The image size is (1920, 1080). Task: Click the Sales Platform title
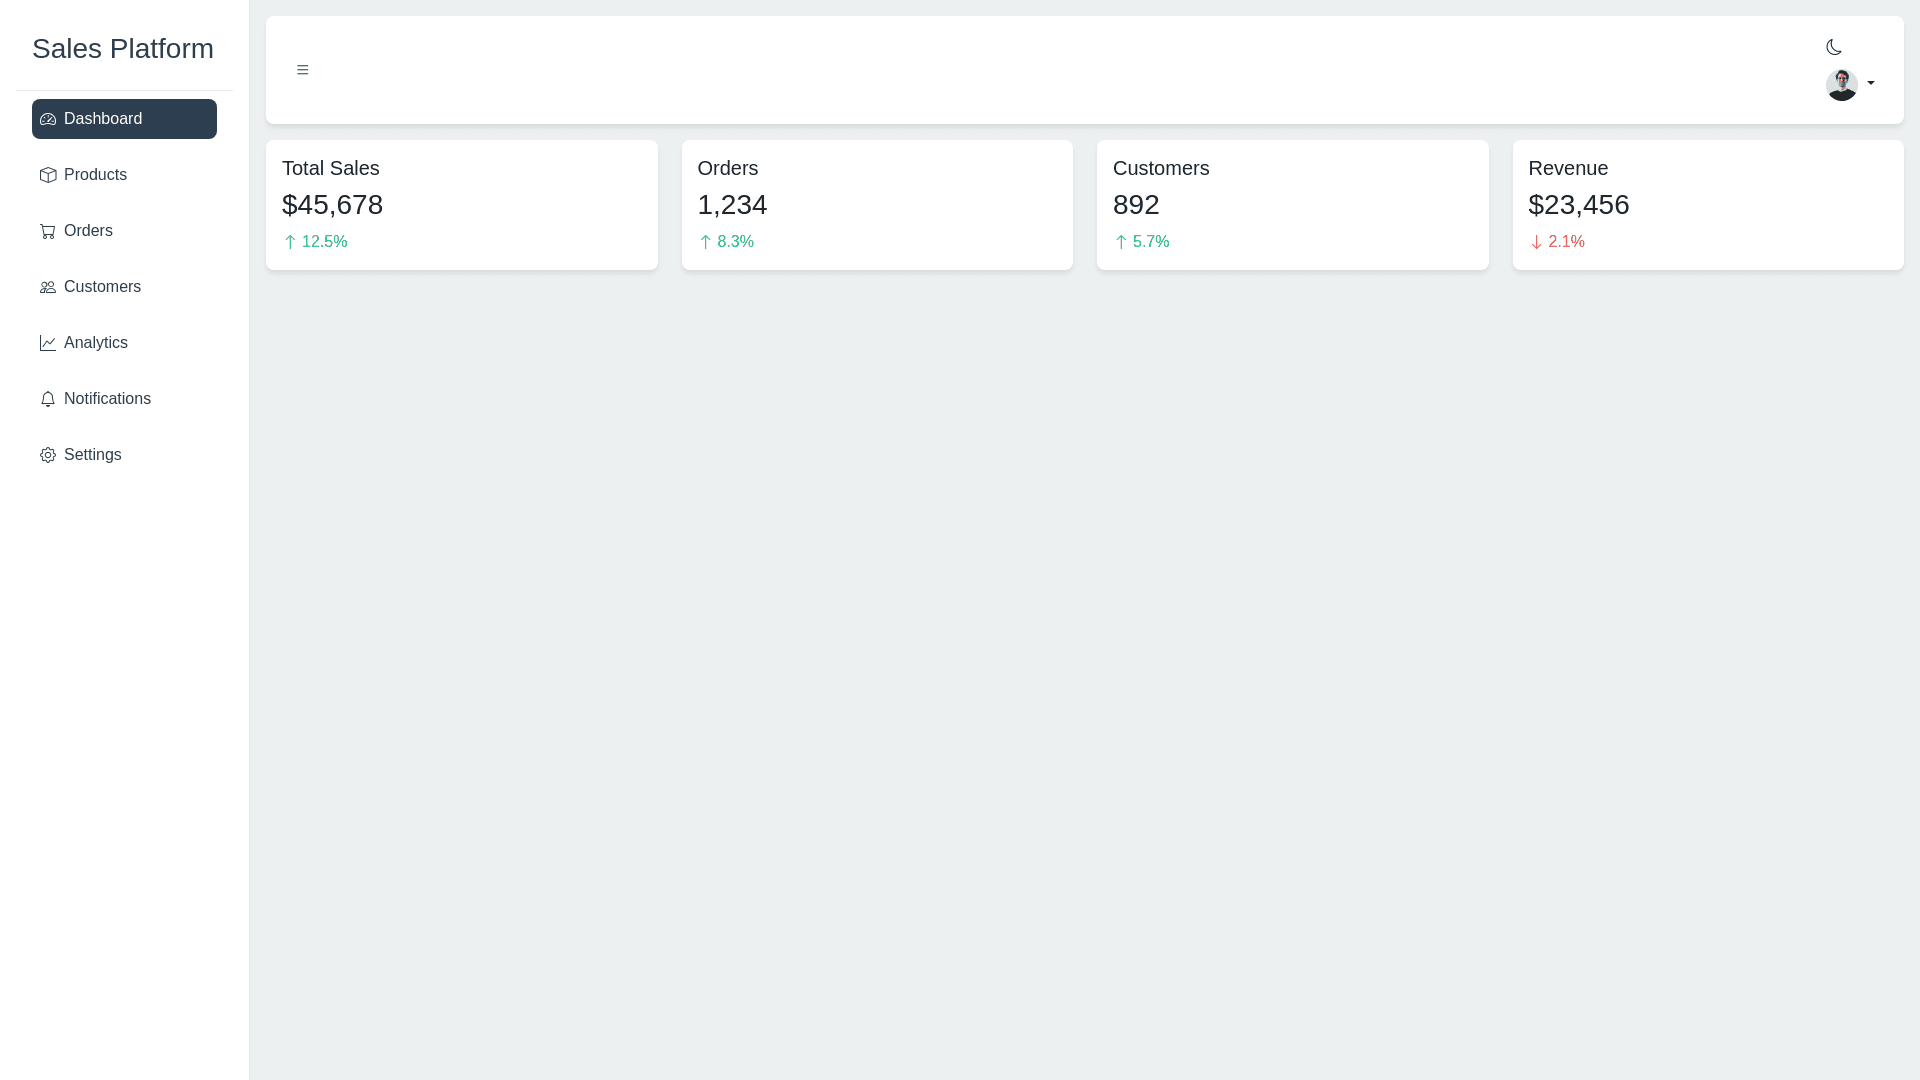[123, 49]
